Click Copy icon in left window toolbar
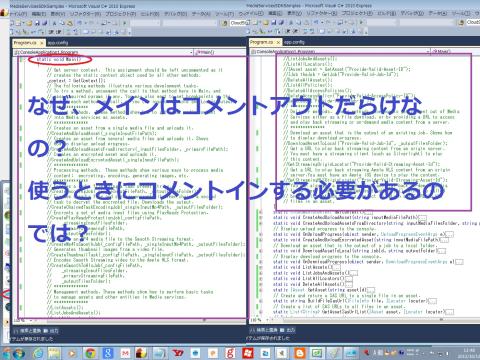Screen dimensions: 480x360 point(62,23)
